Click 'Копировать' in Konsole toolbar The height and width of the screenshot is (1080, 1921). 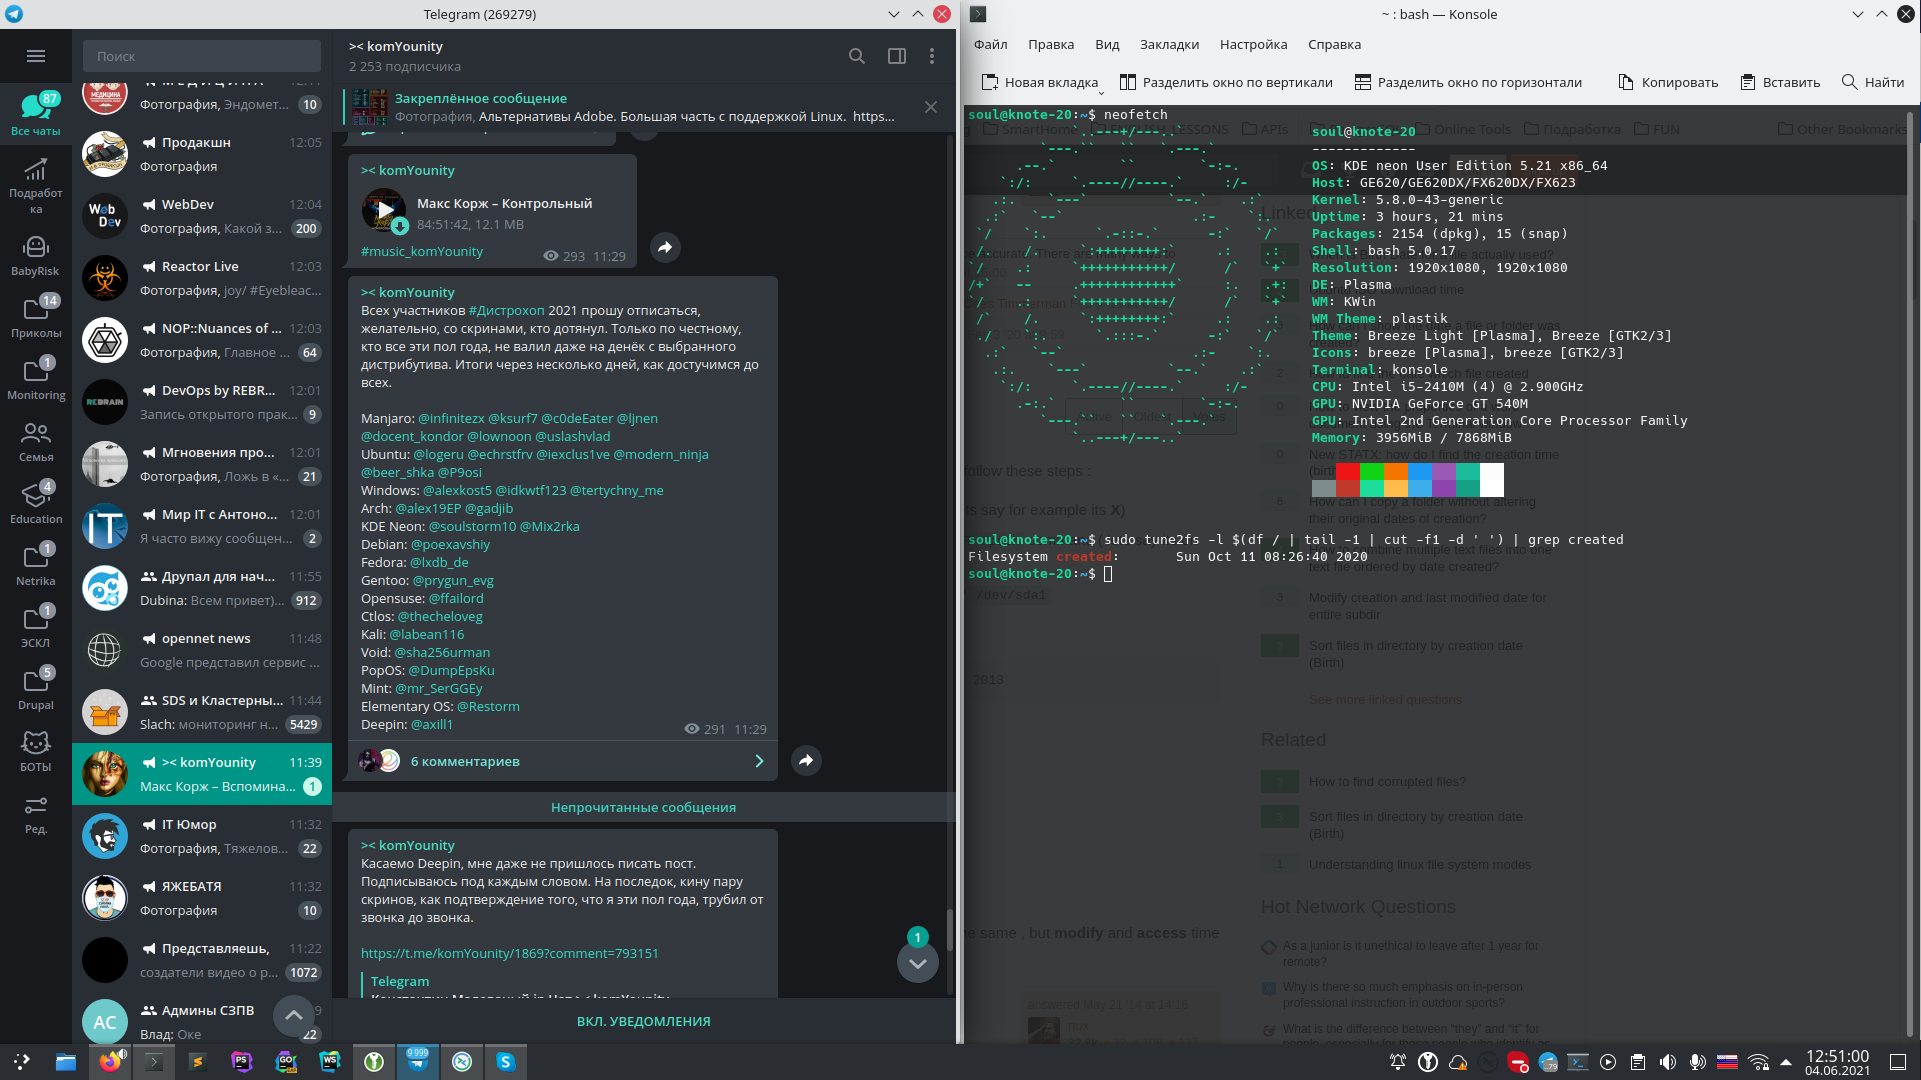pos(1668,82)
